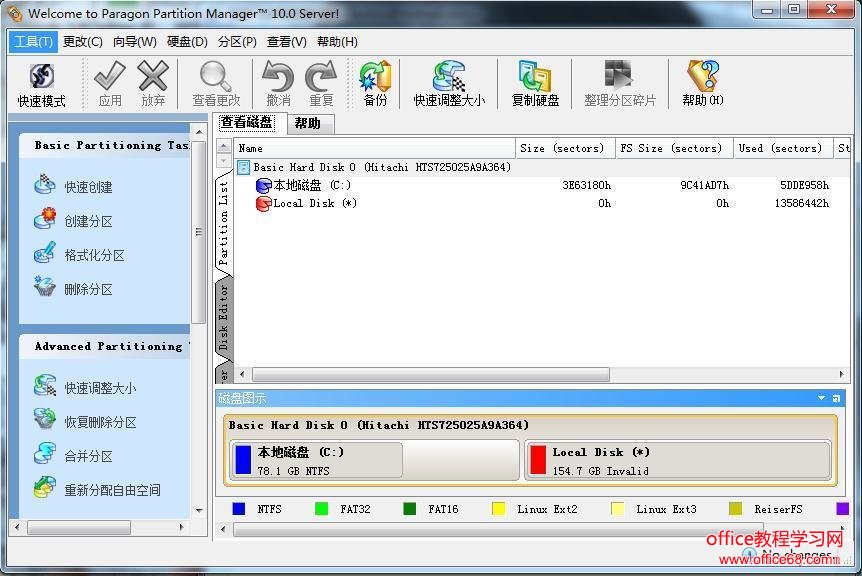
Task: Switch to the 帮助 tab
Action: [308, 123]
